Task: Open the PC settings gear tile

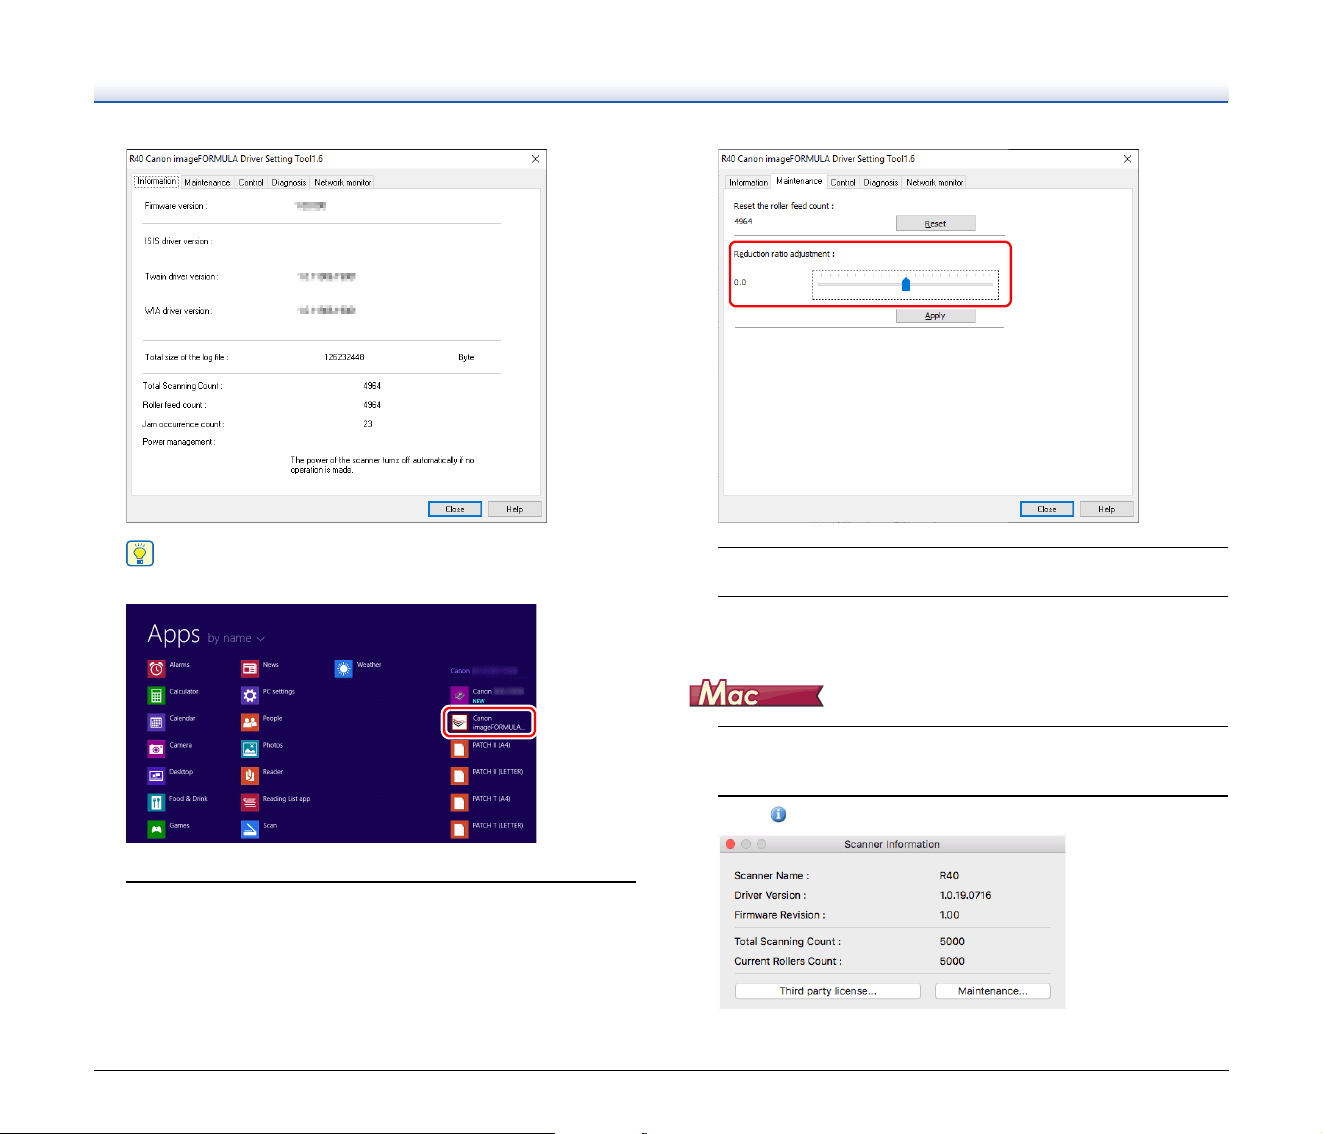Action: click(x=250, y=696)
